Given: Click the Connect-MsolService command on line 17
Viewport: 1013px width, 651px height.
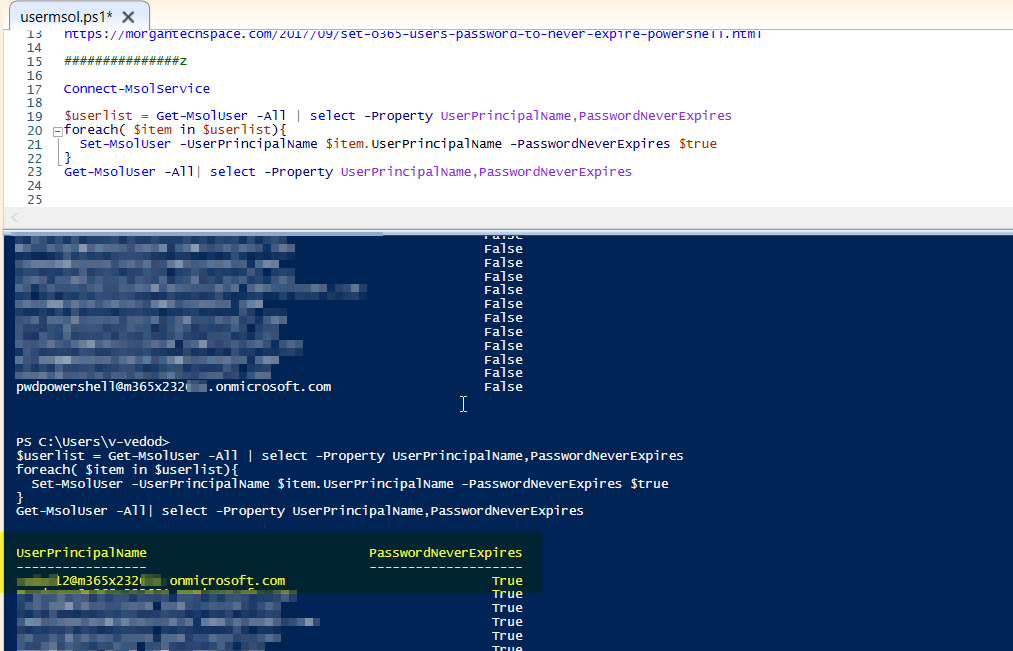Looking at the screenshot, I should point(136,89).
